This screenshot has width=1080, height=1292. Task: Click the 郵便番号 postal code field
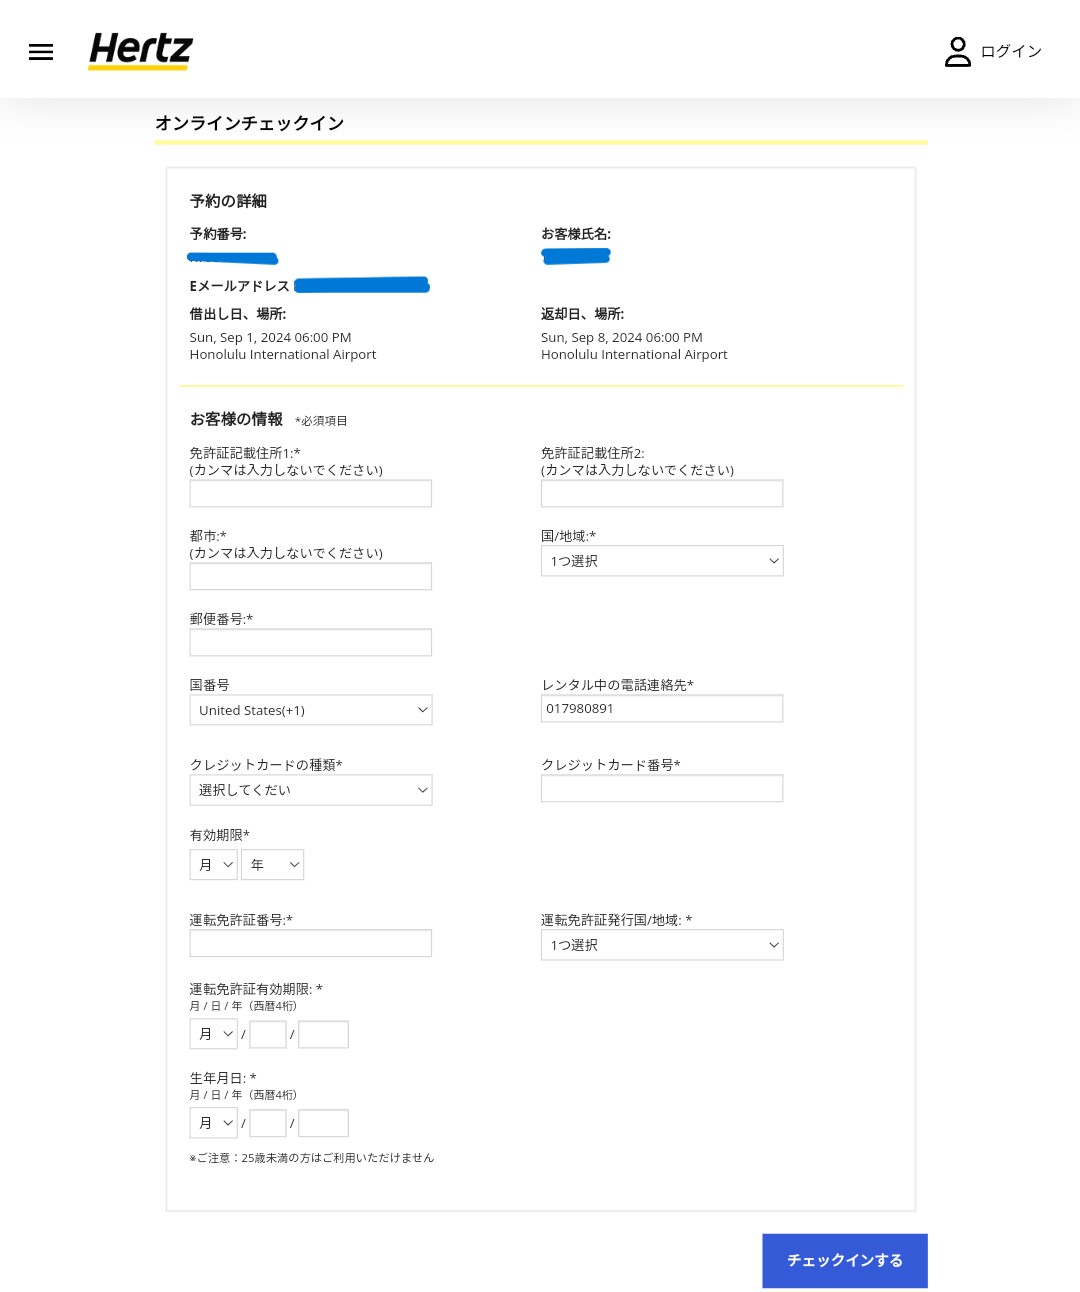(x=311, y=642)
